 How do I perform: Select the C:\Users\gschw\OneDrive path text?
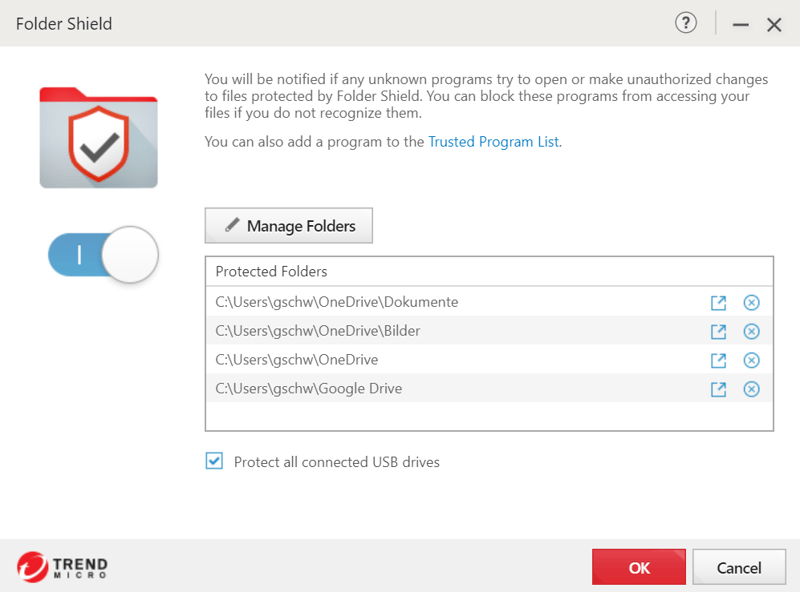point(297,360)
